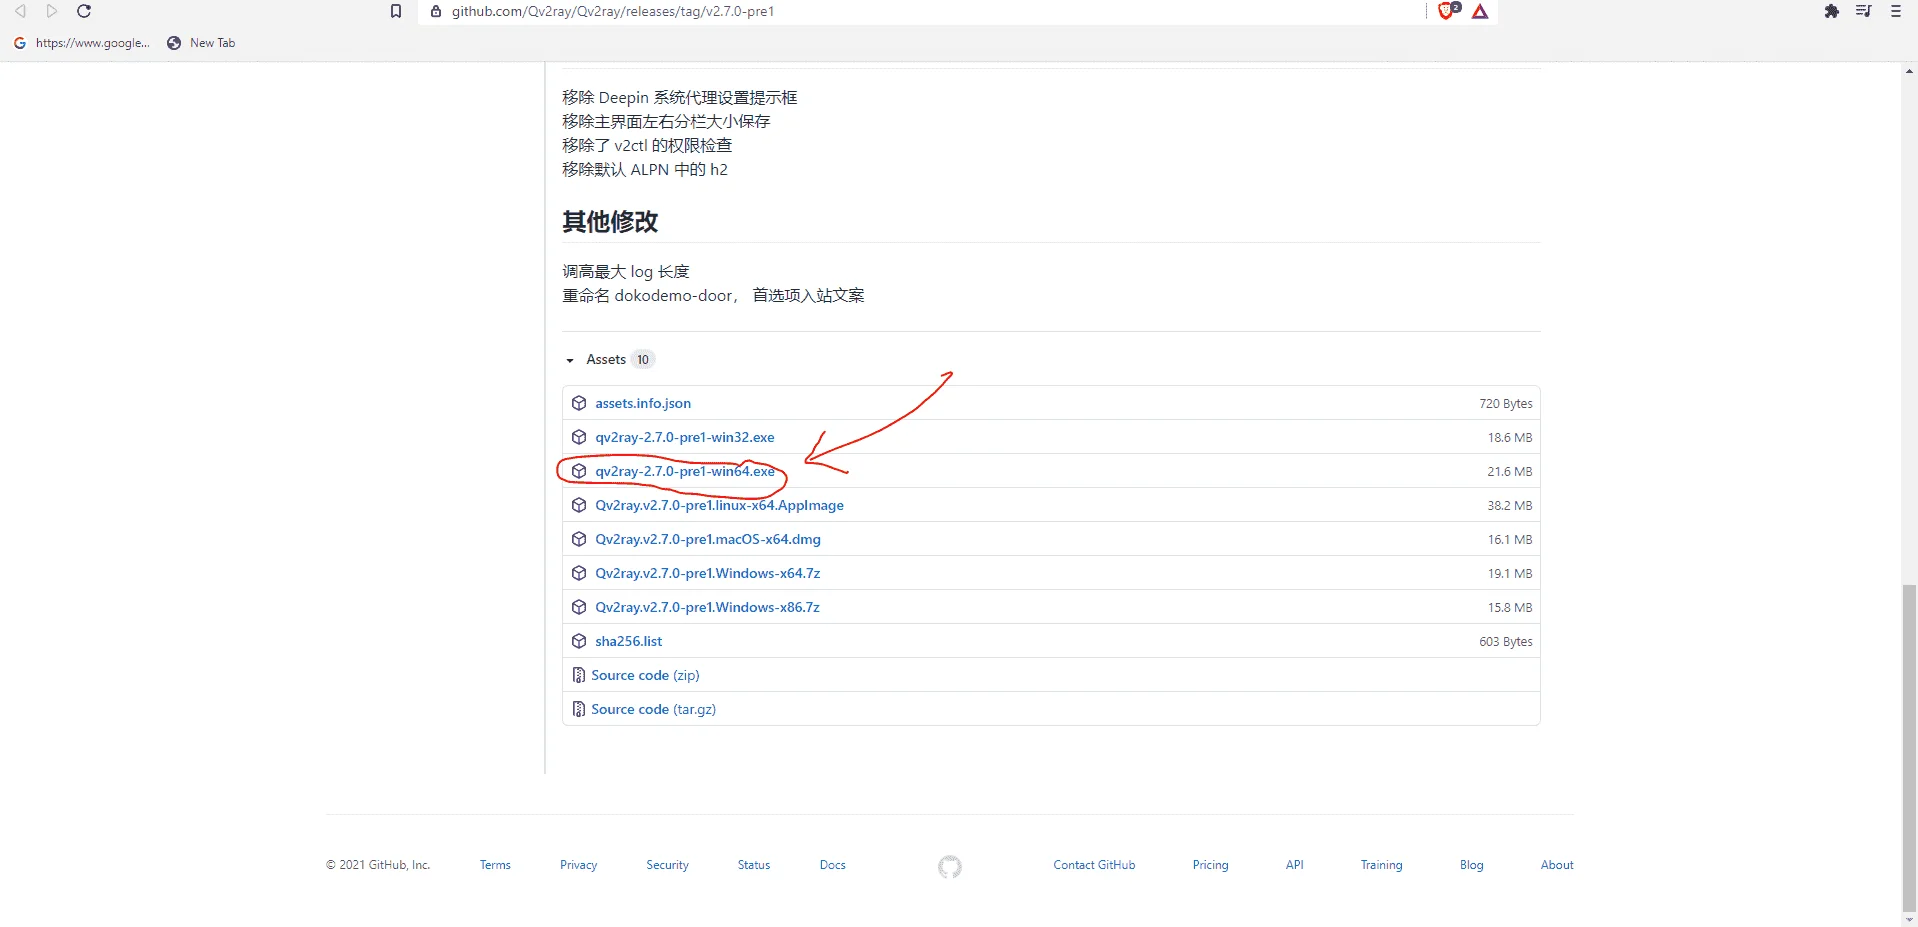Screen dimensions: 1918x927
Task: Select the 21.6 MB file size text
Action: point(1509,471)
